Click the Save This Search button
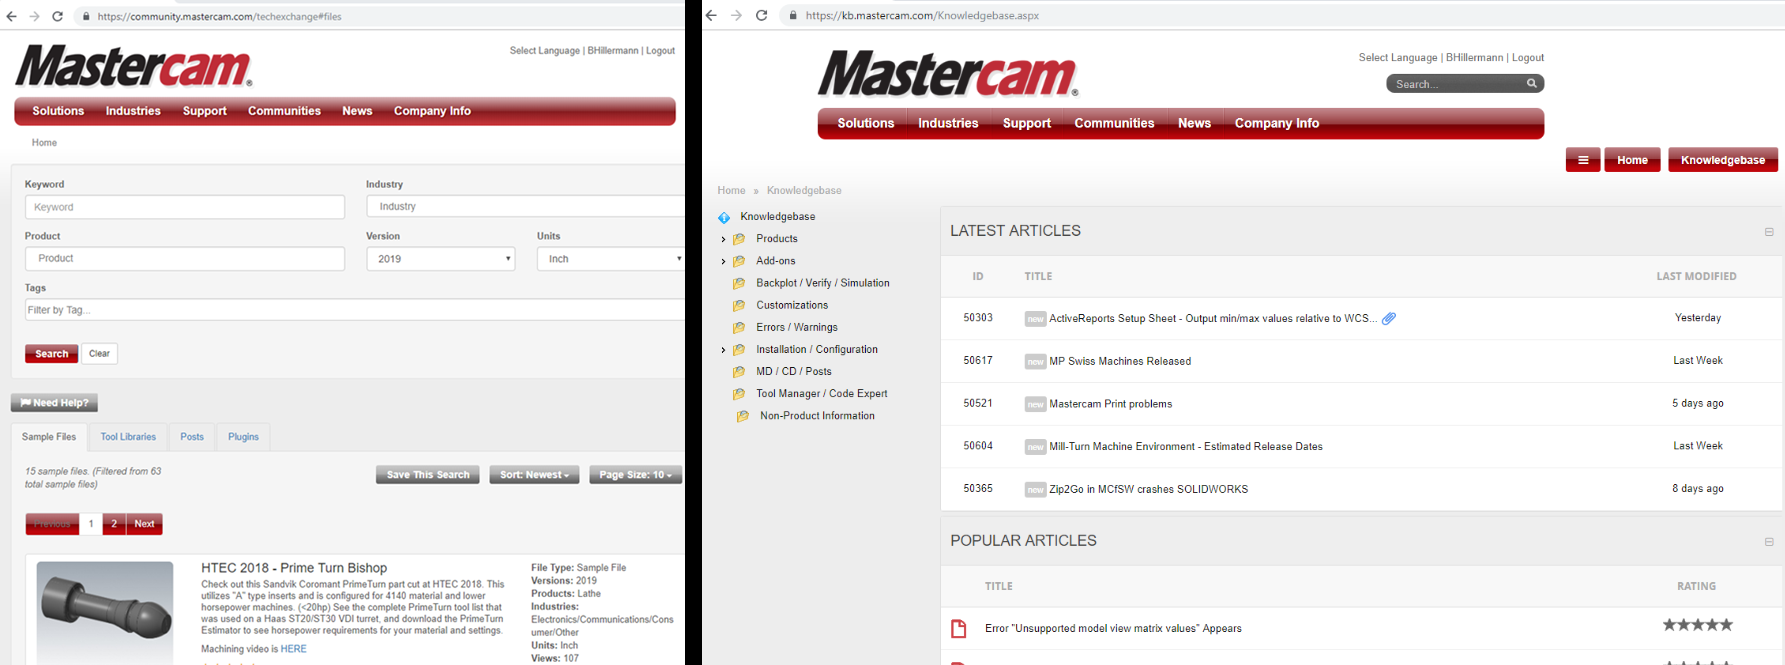The width and height of the screenshot is (1785, 665). [x=428, y=475]
